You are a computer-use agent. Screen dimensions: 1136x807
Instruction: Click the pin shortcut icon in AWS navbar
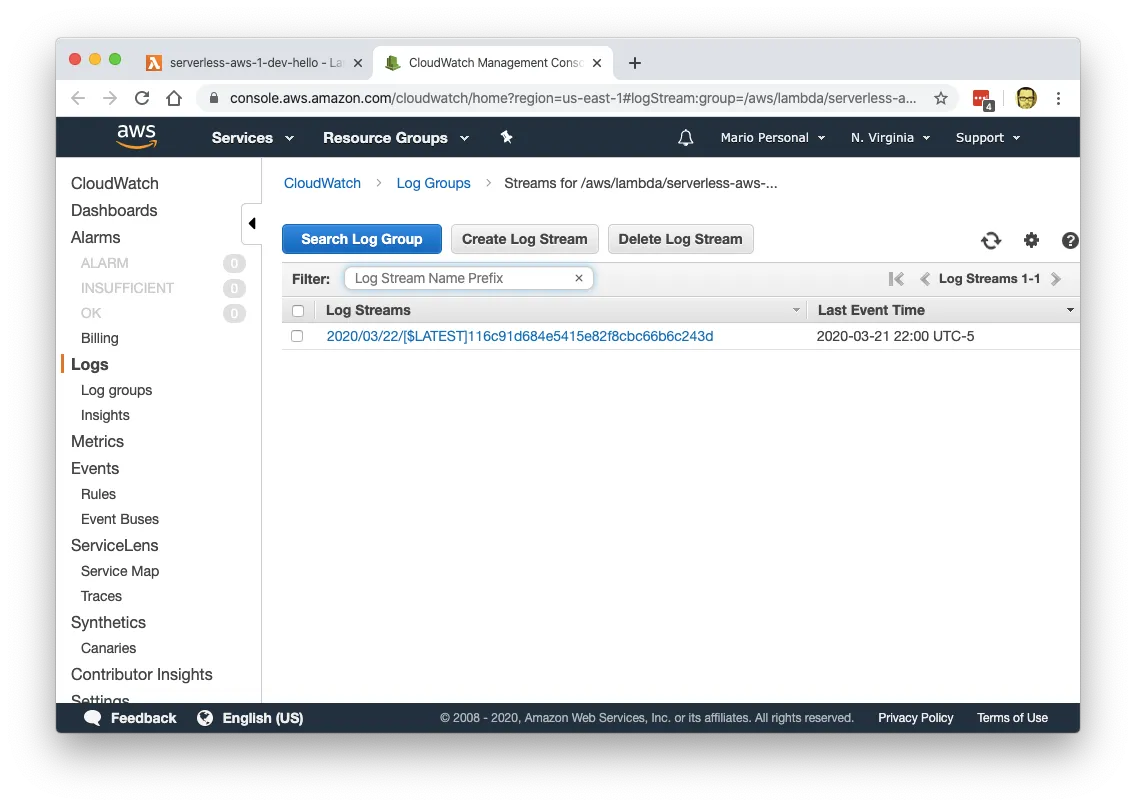coord(506,137)
